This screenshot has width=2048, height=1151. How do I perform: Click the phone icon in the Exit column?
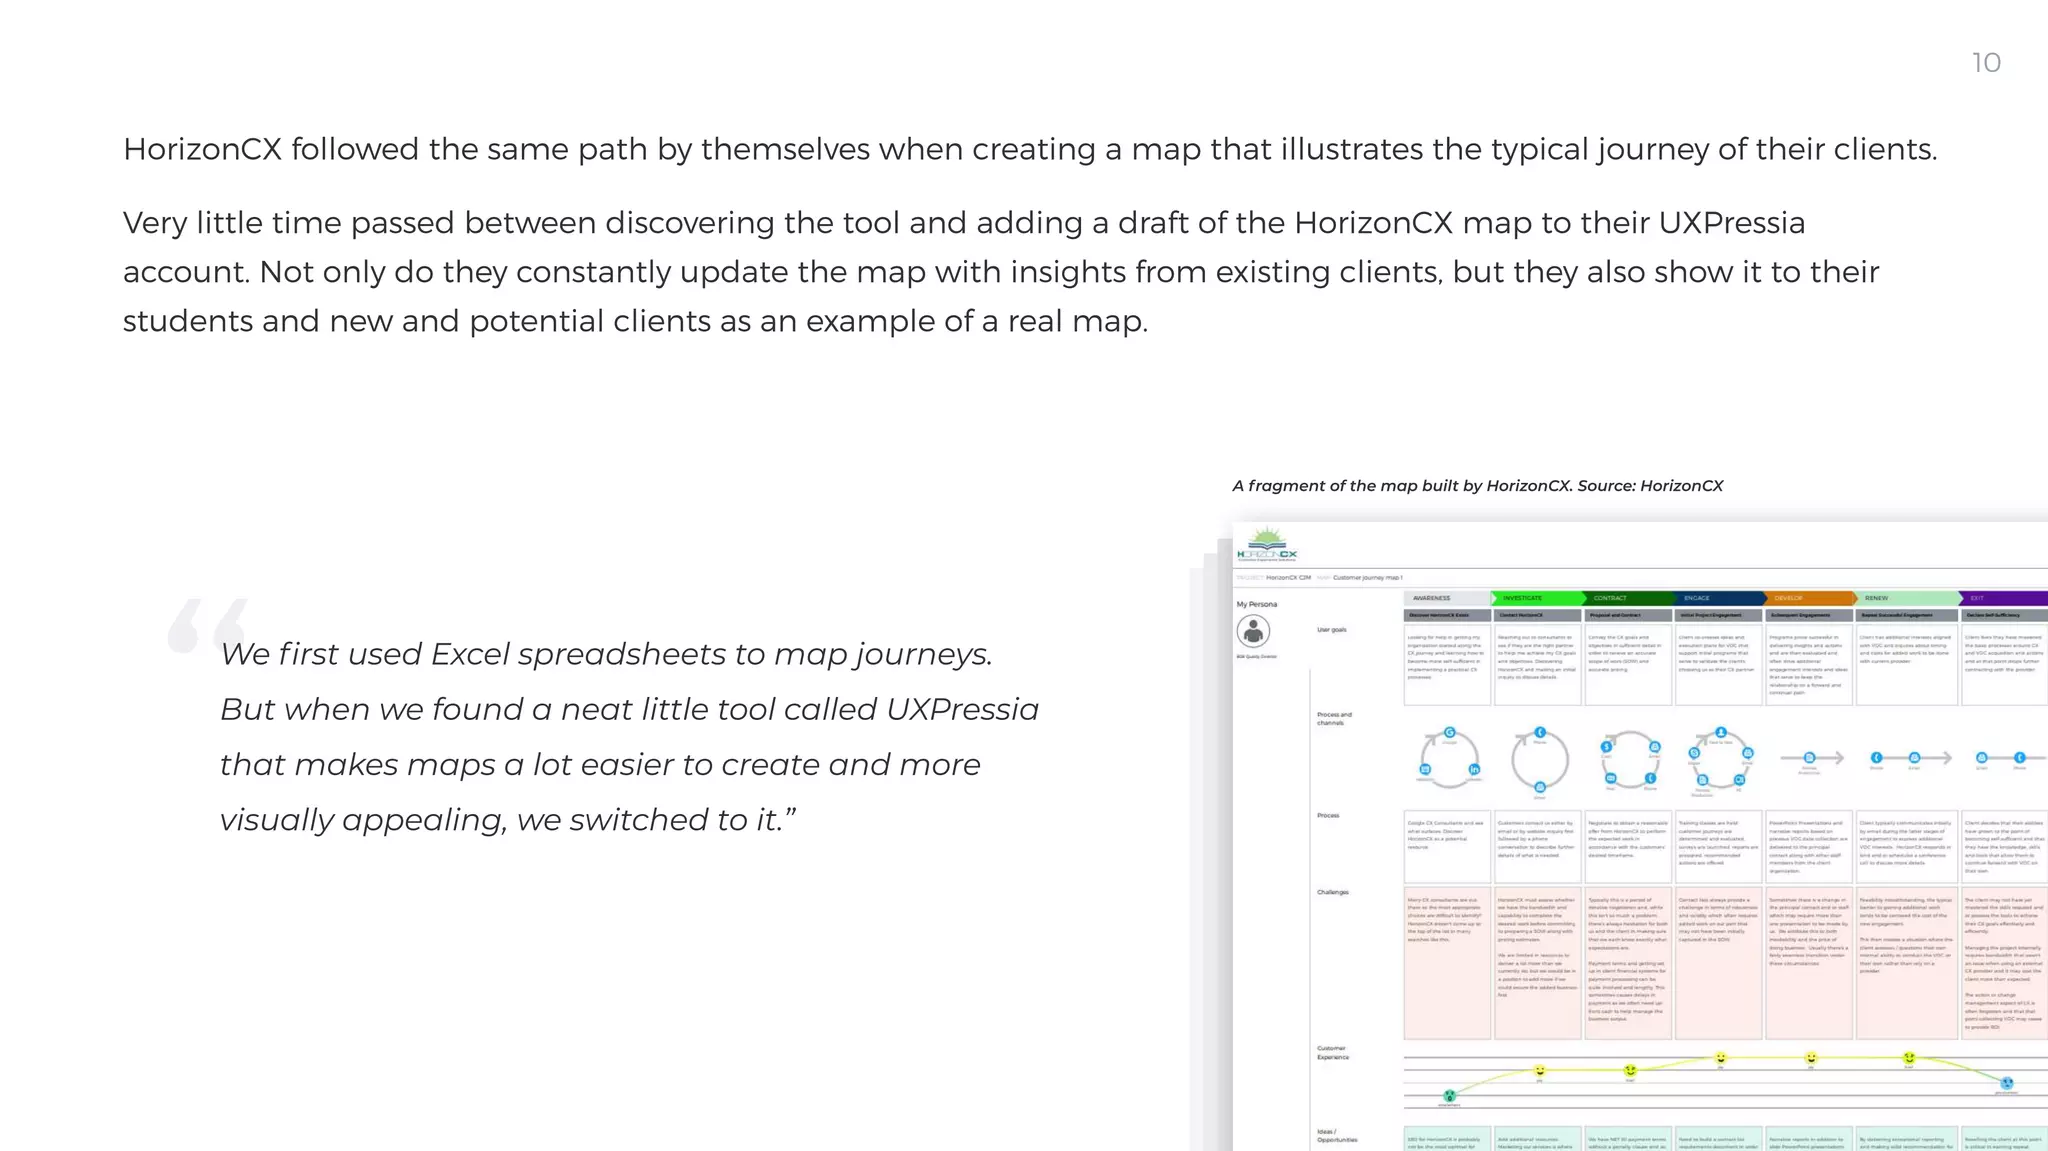(2019, 758)
